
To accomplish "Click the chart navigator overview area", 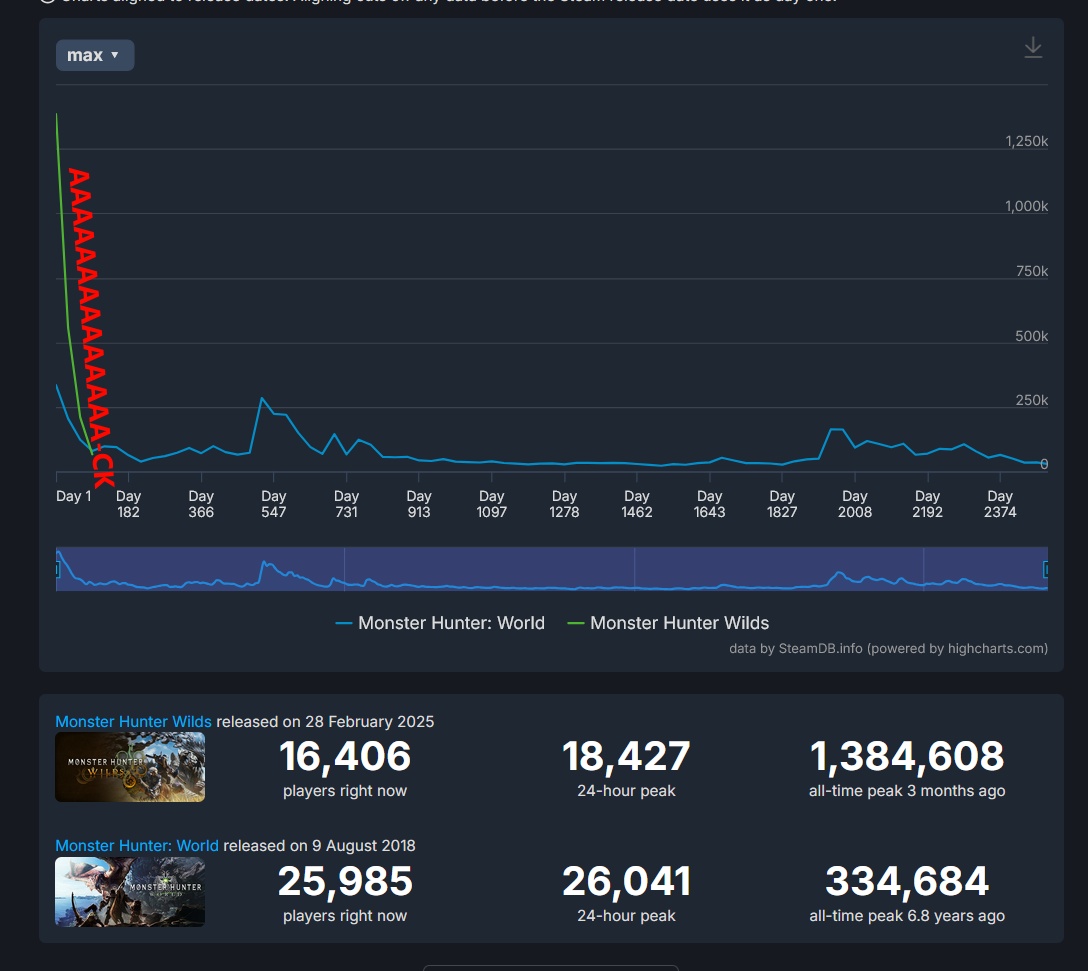I will [552, 569].
